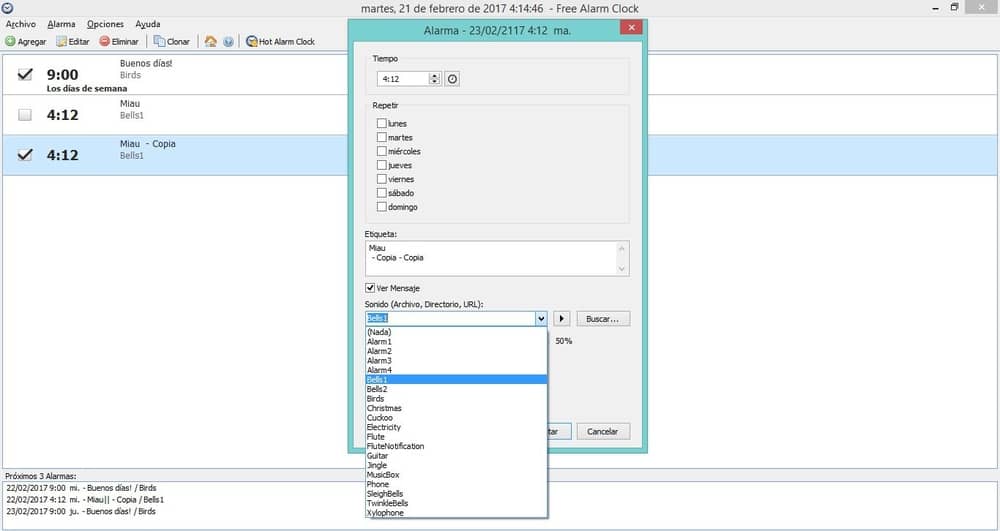Click upcoming alarm 23/02/2017 9:00 entry
This screenshot has width=1000, height=531.
[81, 511]
